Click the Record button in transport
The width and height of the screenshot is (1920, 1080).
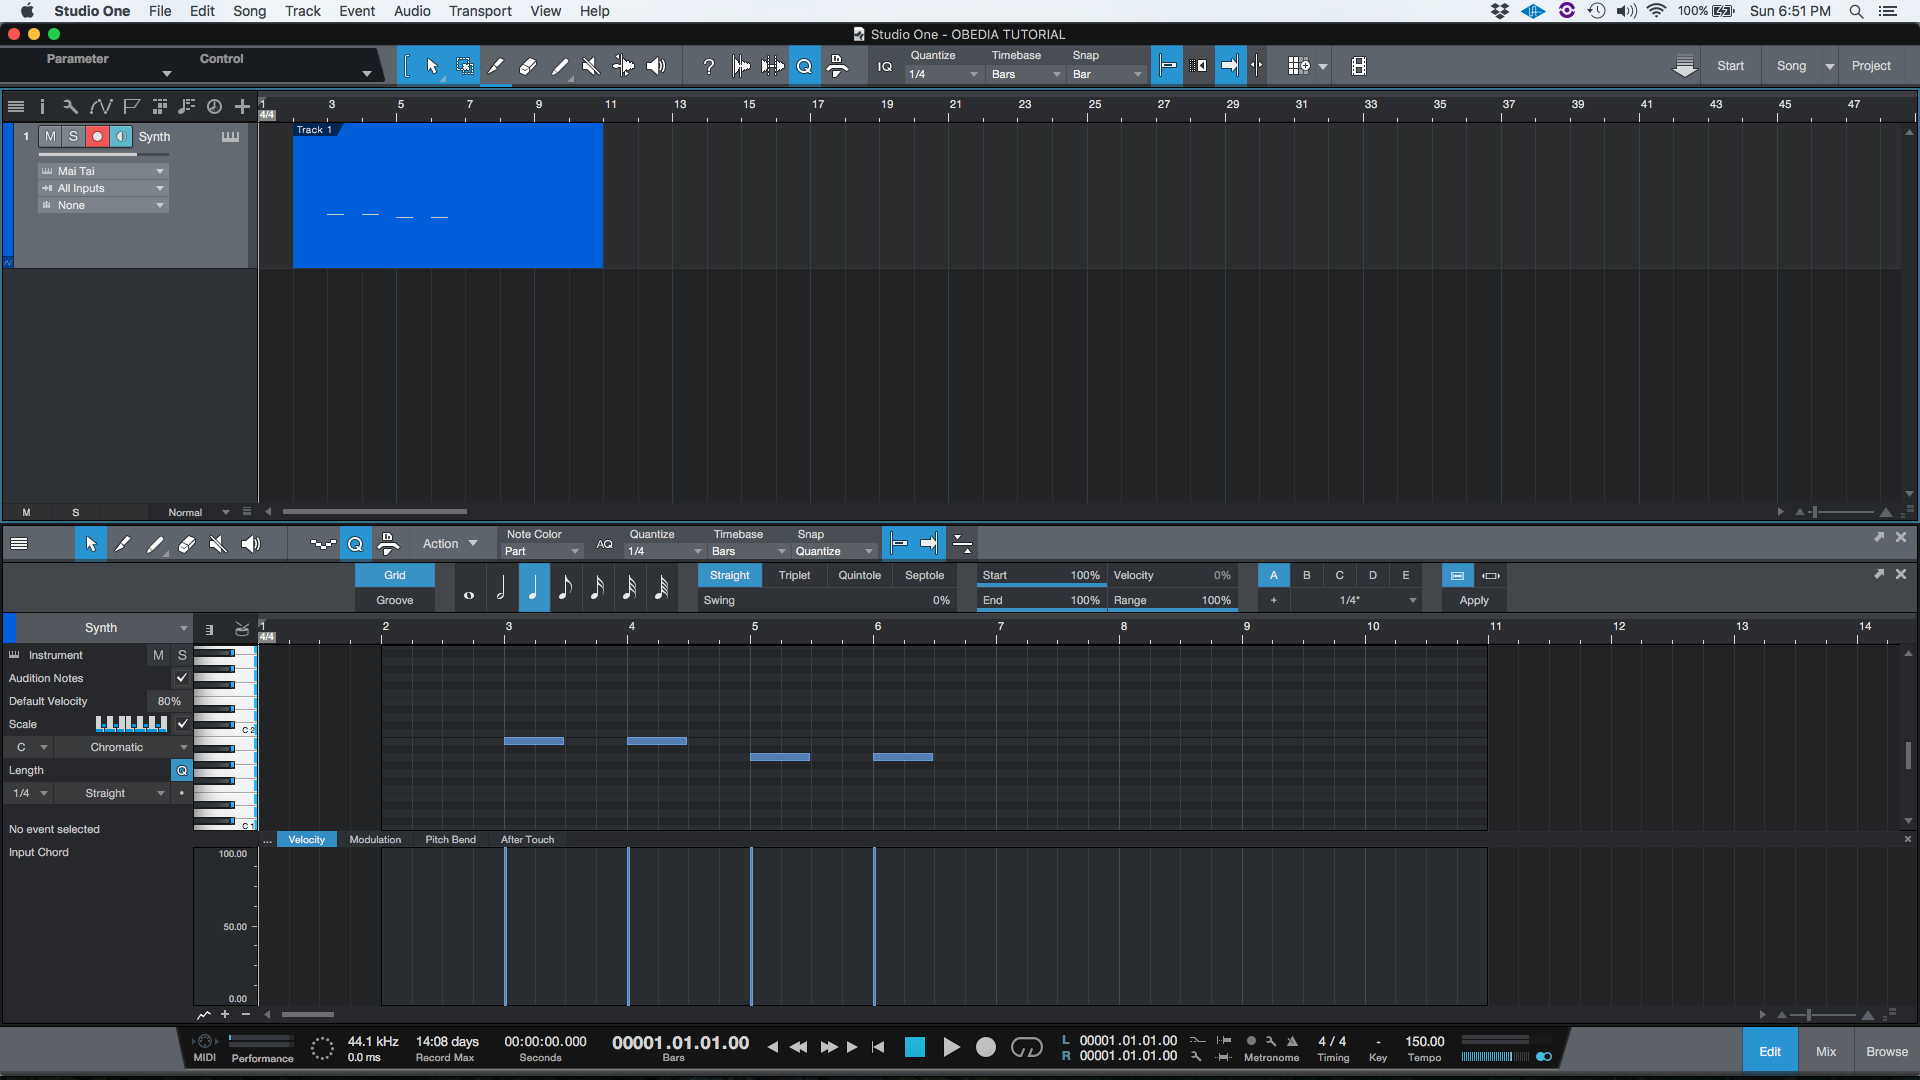[985, 1047]
